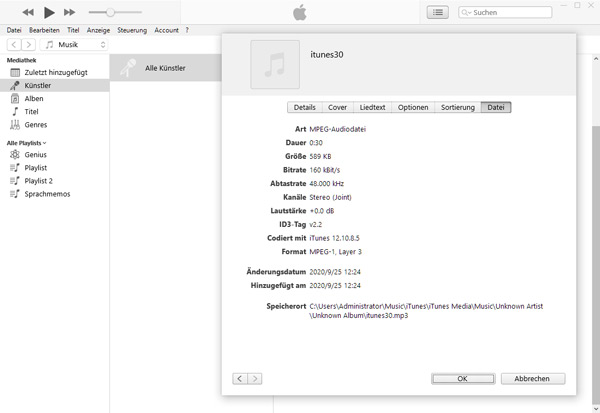Skip forward with the fast-forward button
This screenshot has width=600, height=413.
pos(69,12)
